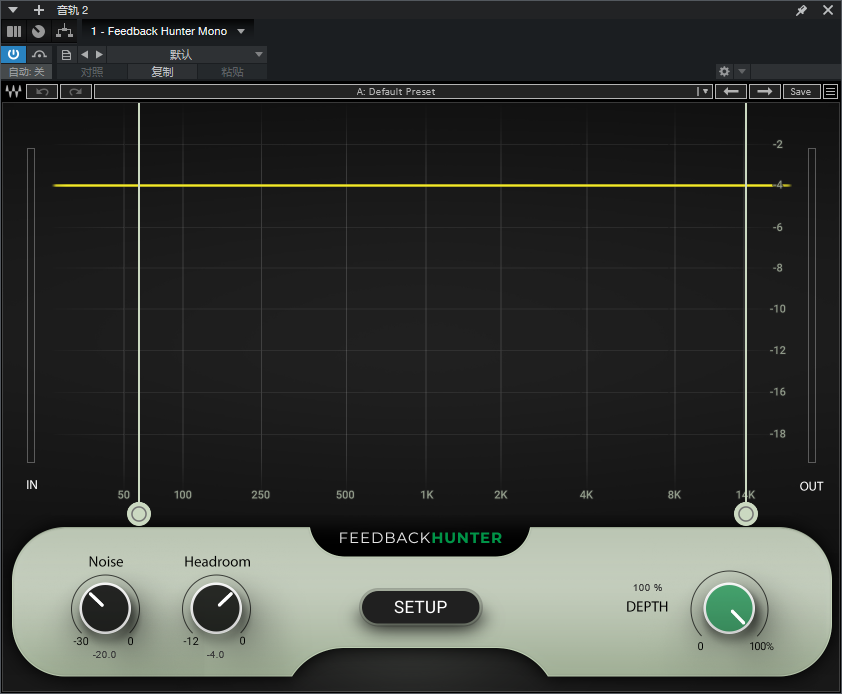Click the round macro controls icon
The image size is (842, 694).
[38, 31]
